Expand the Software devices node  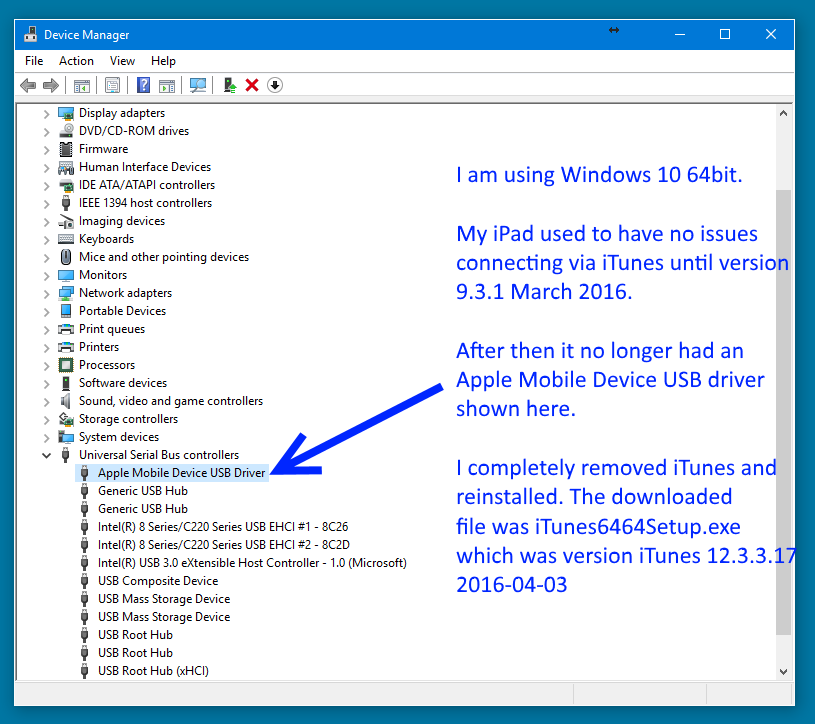46,384
